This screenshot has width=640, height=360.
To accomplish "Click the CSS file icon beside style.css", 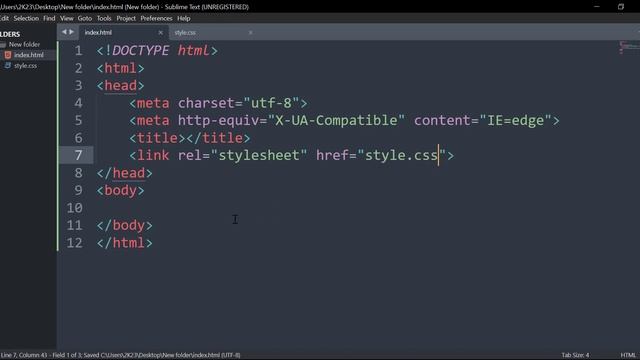I will pyautogui.click(x=8, y=65).
